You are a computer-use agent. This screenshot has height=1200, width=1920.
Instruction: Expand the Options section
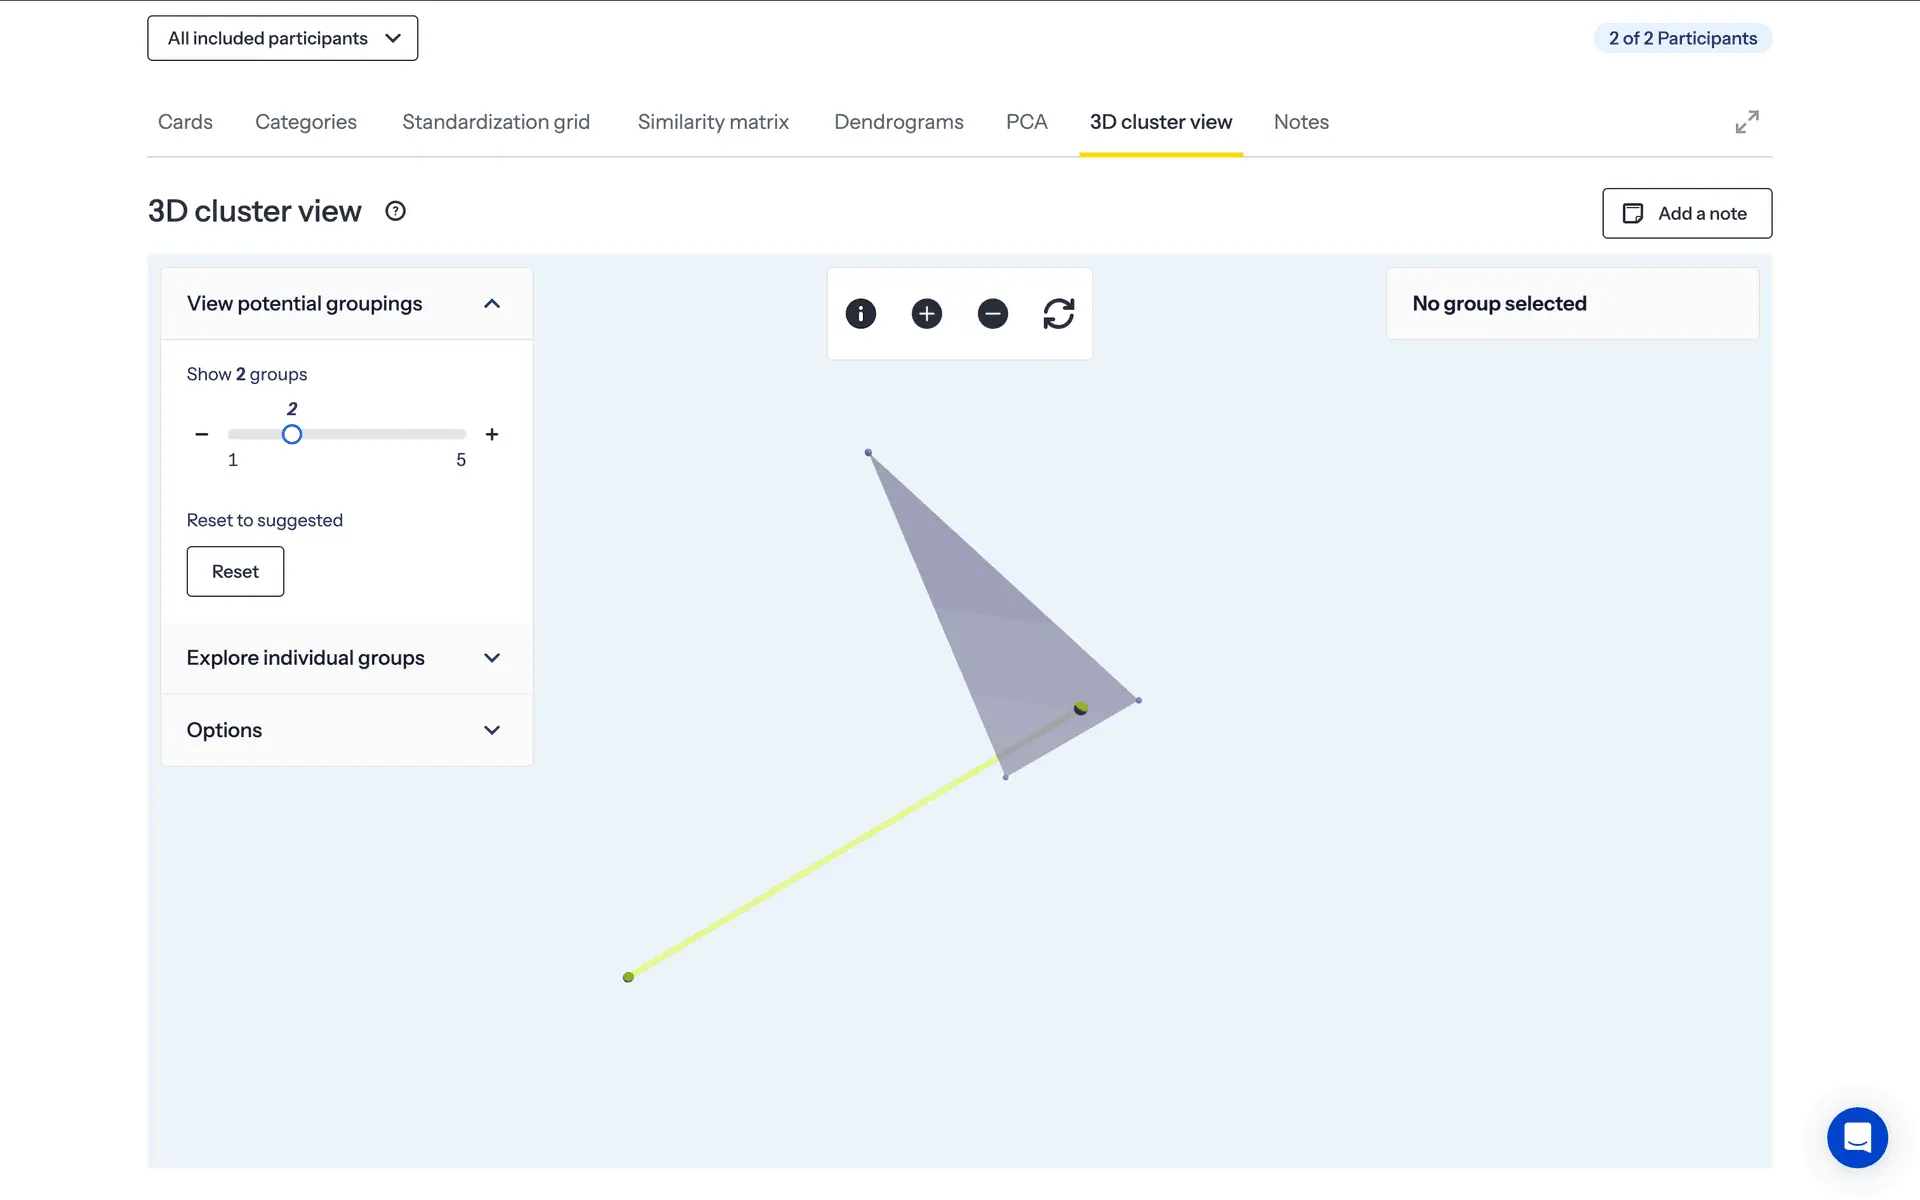[x=491, y=730]
